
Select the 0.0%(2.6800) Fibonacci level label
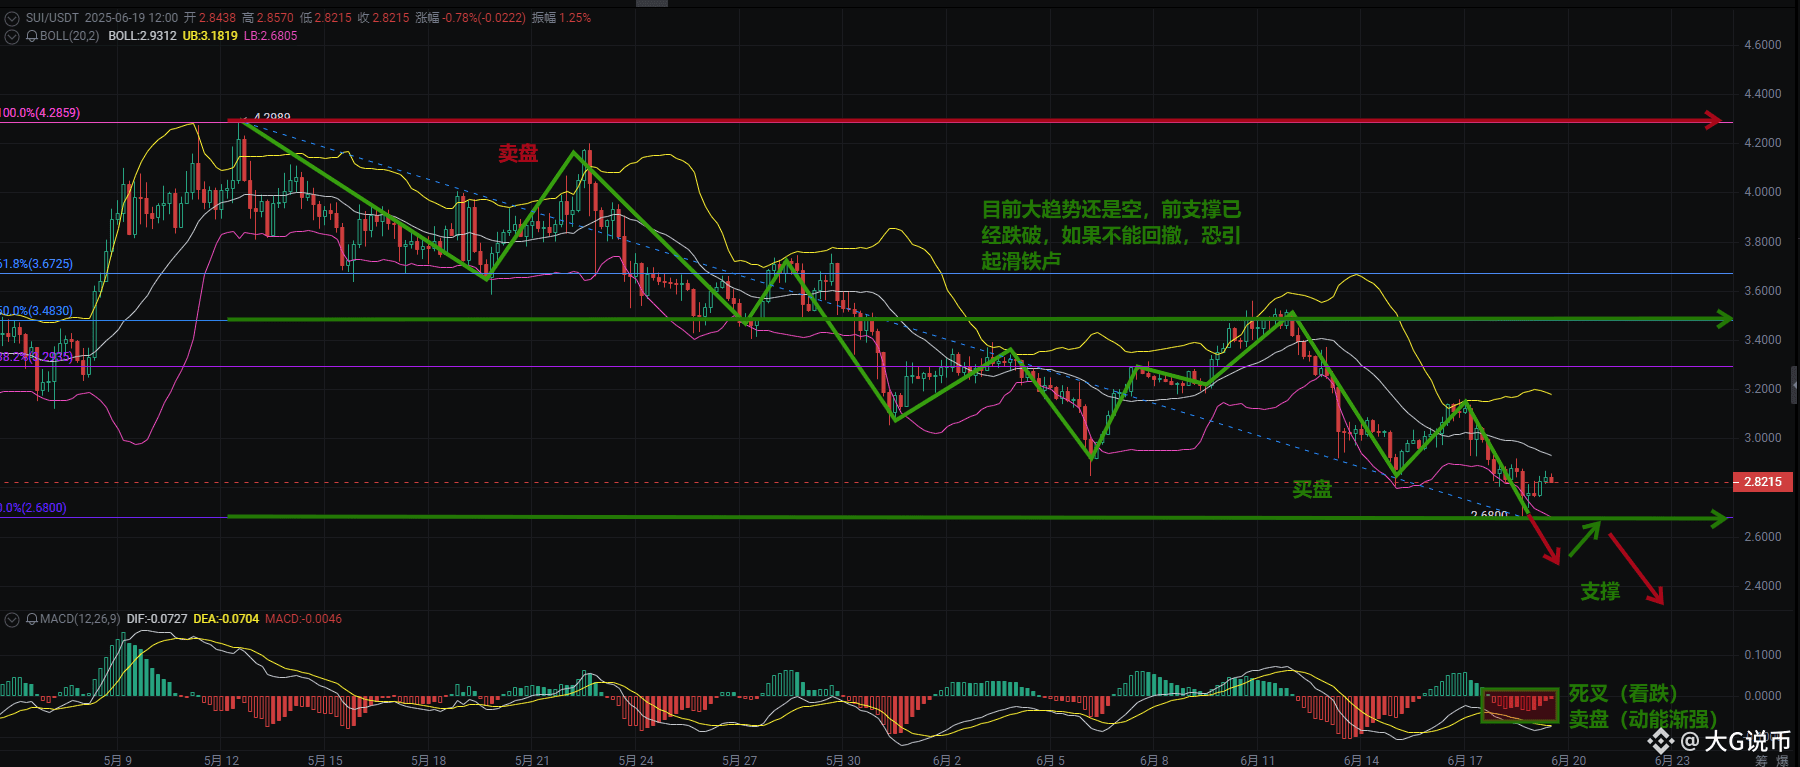[x=34, y=508]
